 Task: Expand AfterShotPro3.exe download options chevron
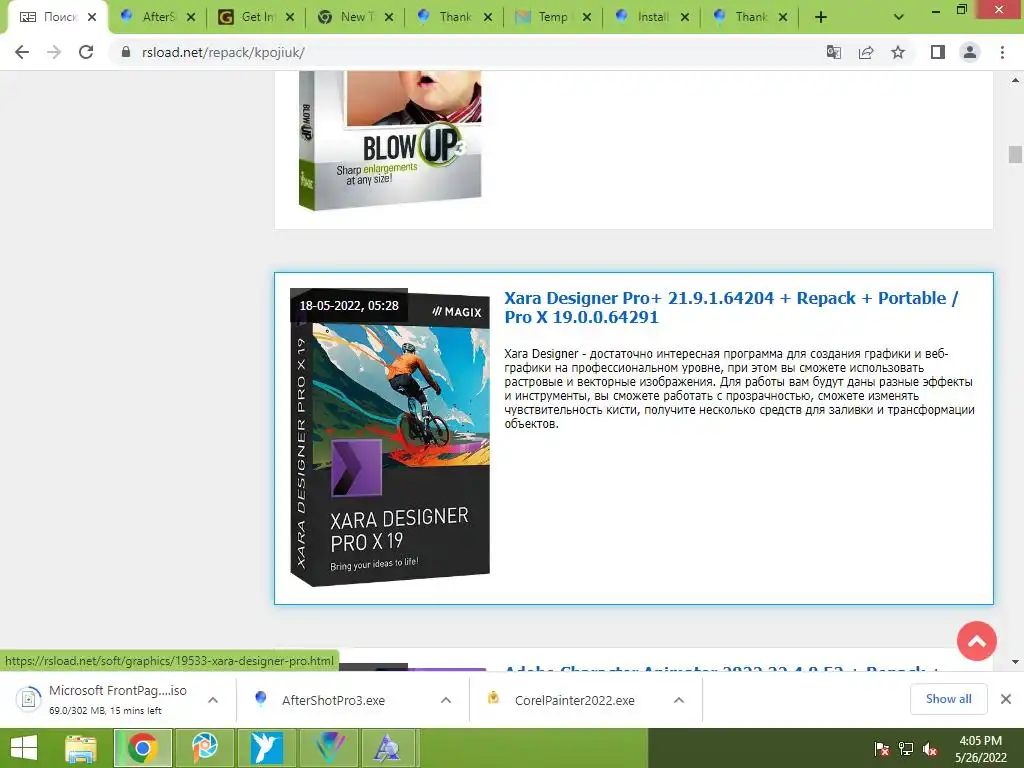[446, 699]
